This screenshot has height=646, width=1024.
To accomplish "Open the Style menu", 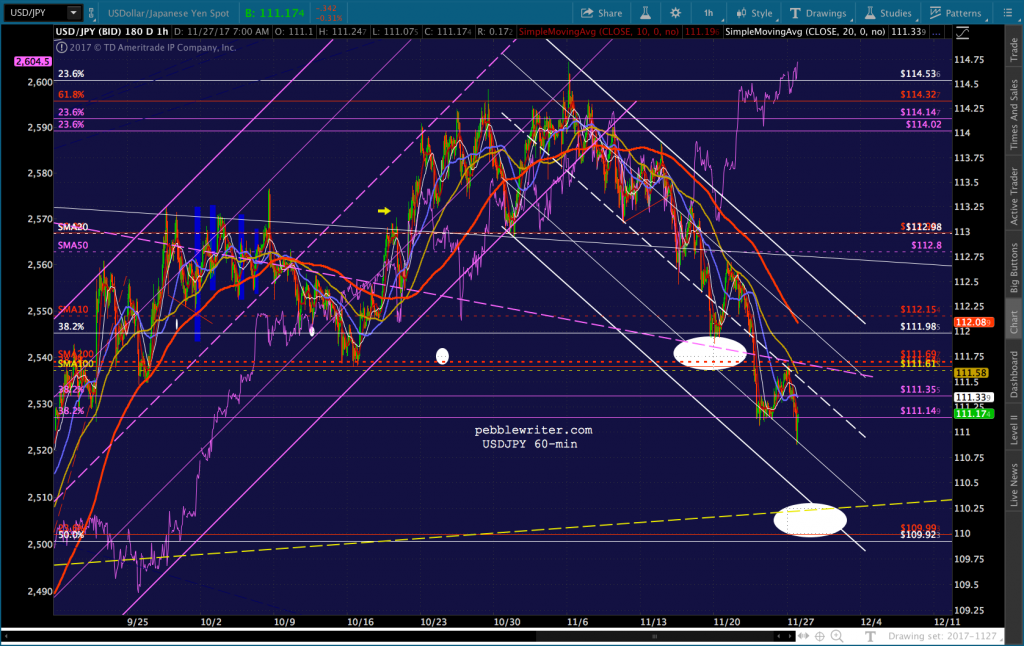I will pyautogui.click(x=754, y=13).
